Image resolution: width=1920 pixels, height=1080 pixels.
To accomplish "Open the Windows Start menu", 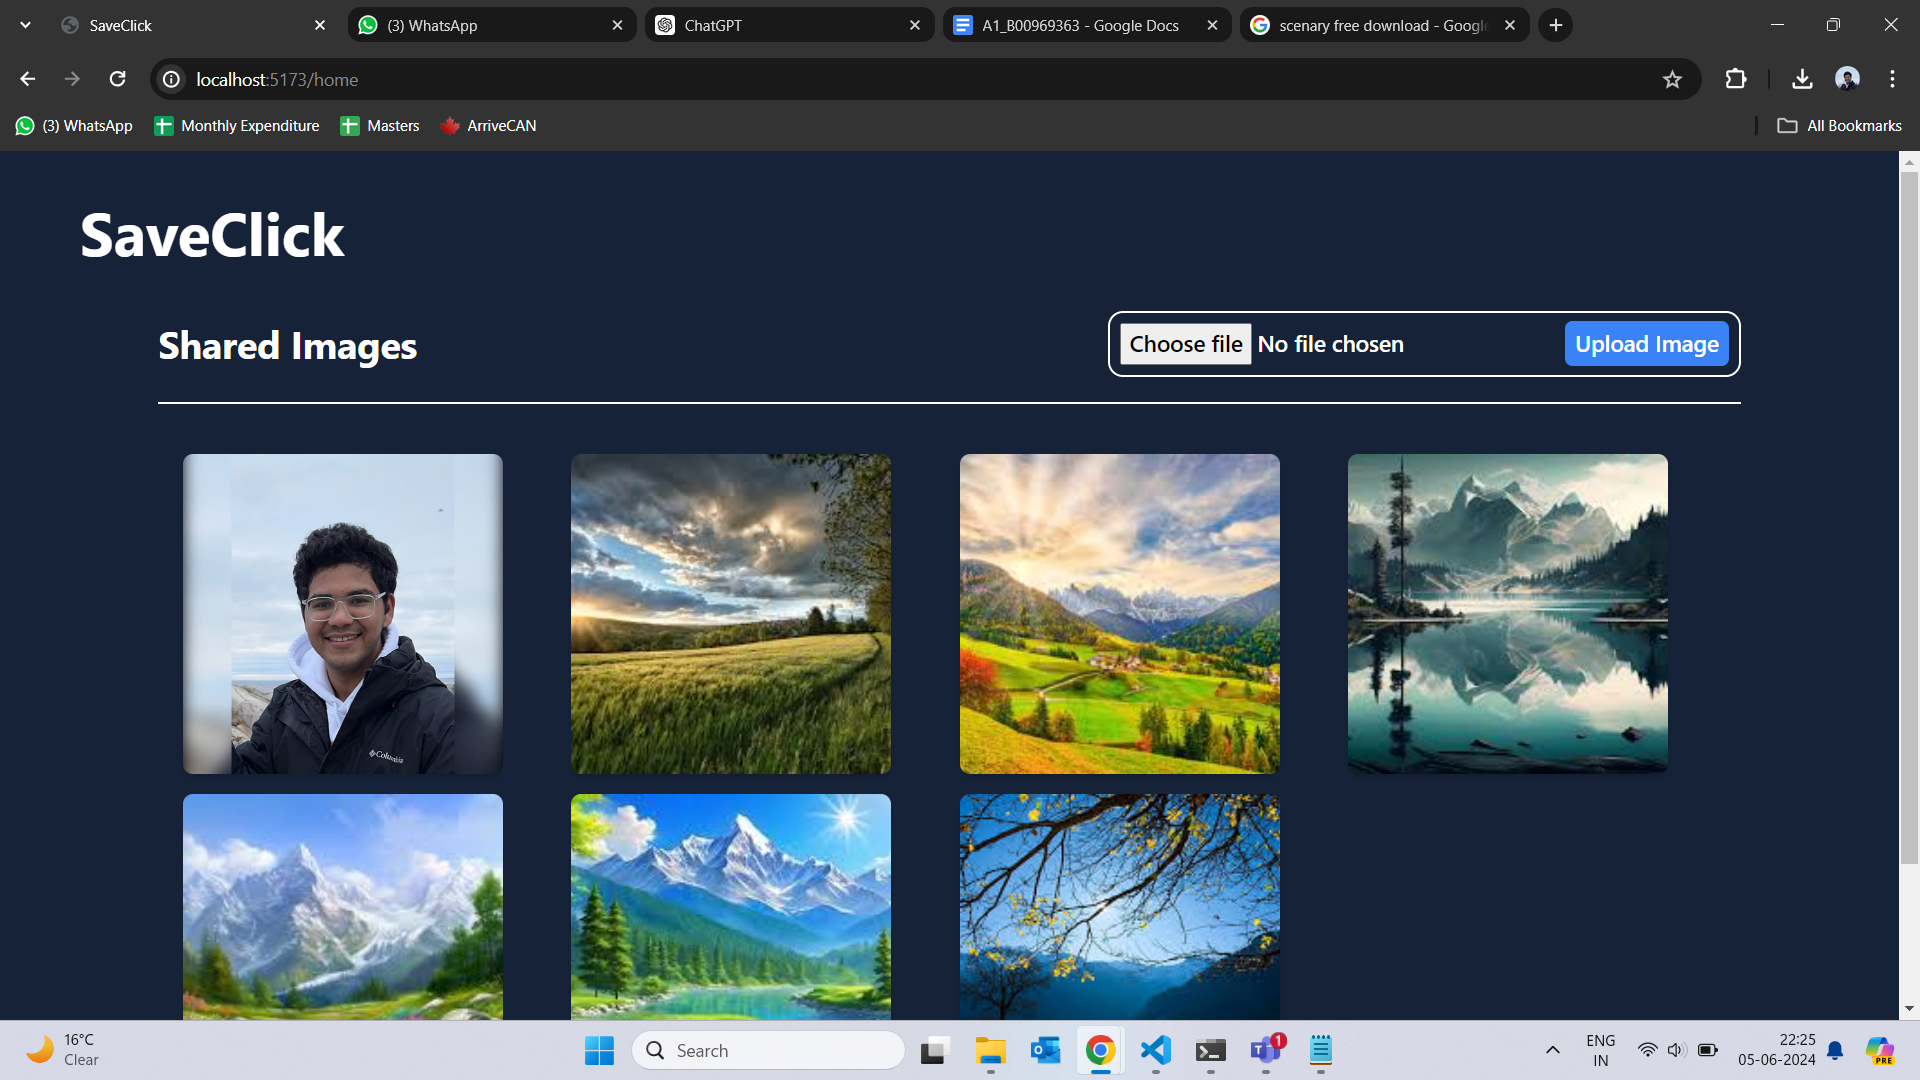I will click(599, 1051).
